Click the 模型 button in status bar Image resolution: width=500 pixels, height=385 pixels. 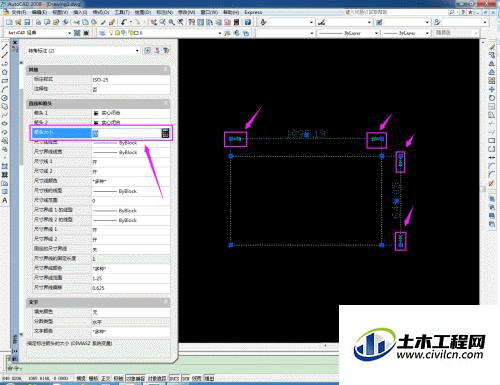point(209,378)
